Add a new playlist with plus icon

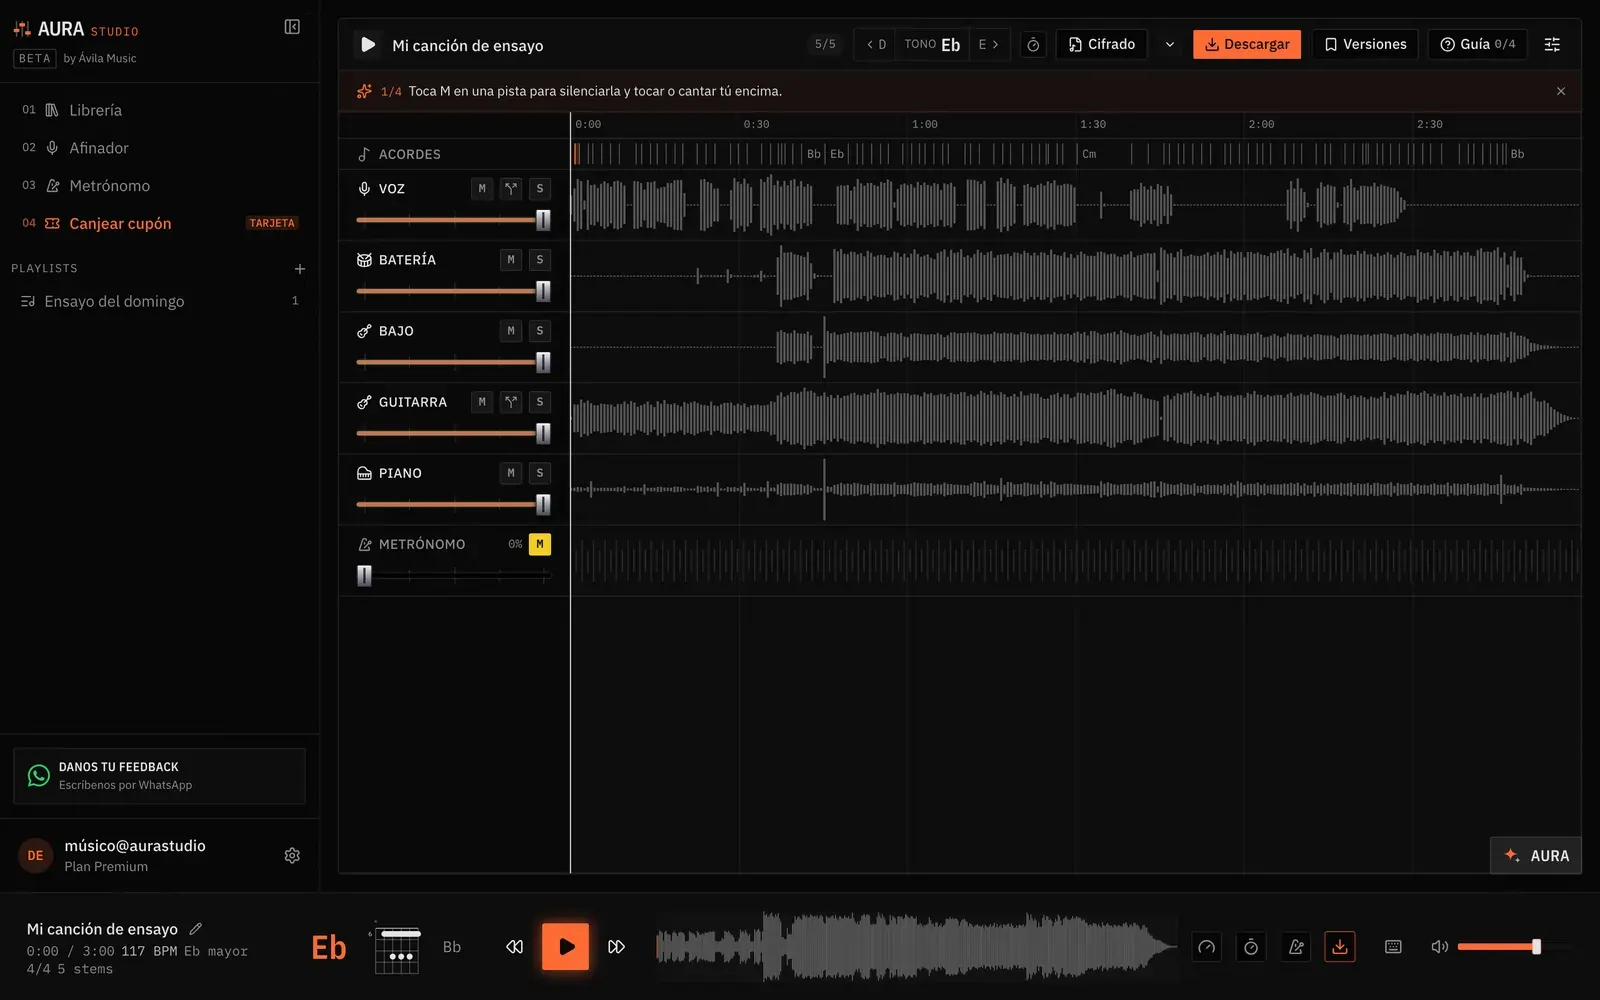[x=299, y=269]
